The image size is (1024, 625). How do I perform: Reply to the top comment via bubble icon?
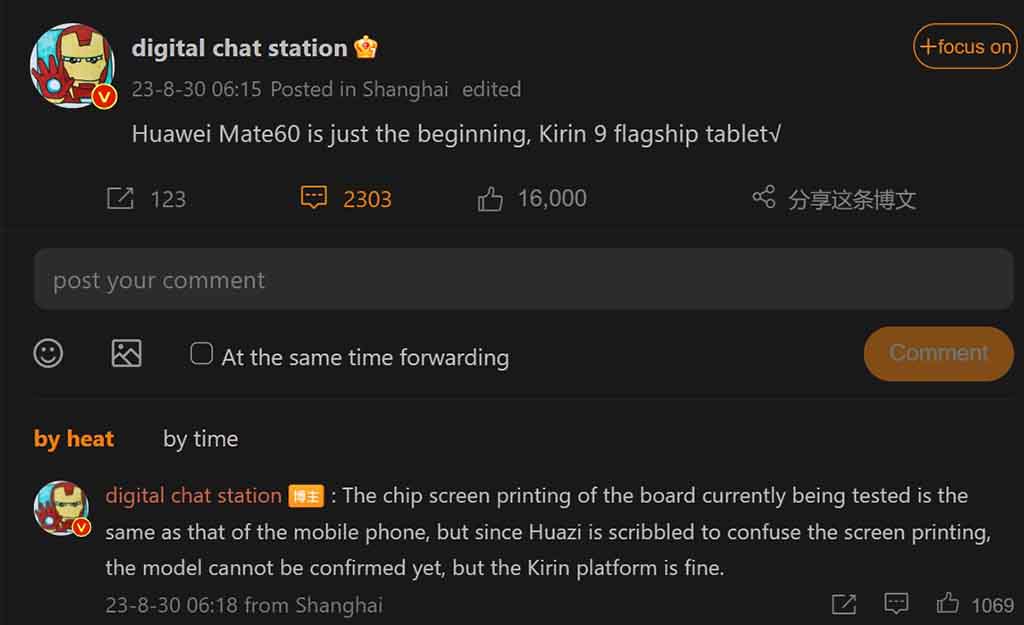pyautogui.click(x=896, y=603)
